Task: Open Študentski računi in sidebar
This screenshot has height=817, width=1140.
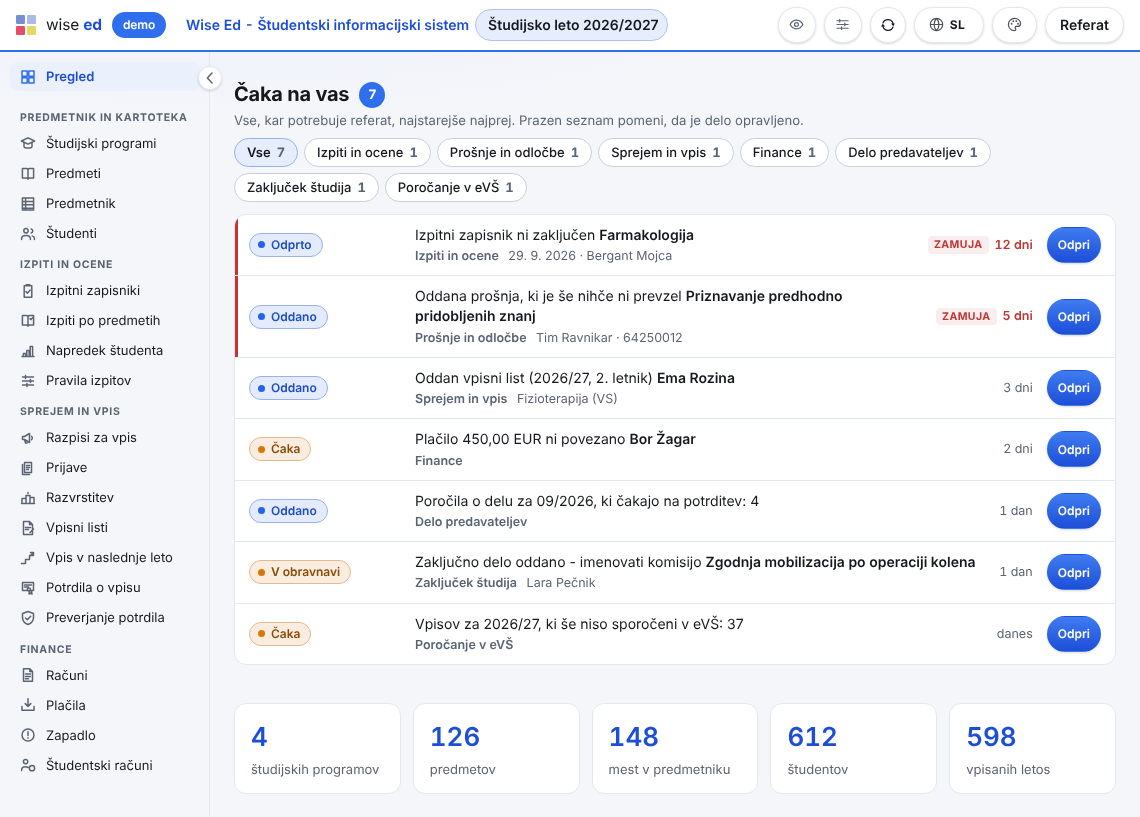Action: click(99, 765)
